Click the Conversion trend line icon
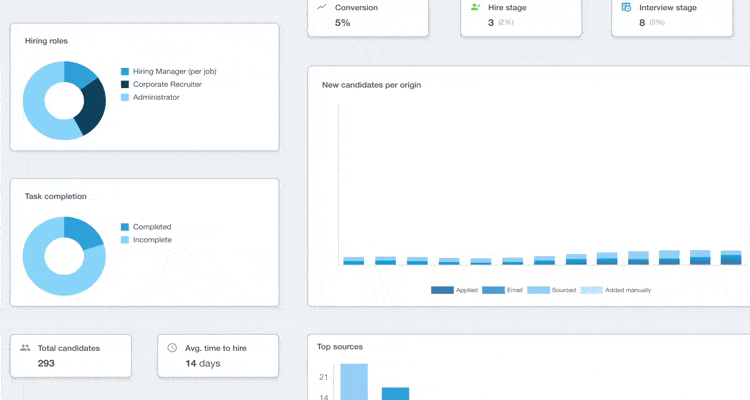This screenshot has width=750, height=400. [322, 7]
